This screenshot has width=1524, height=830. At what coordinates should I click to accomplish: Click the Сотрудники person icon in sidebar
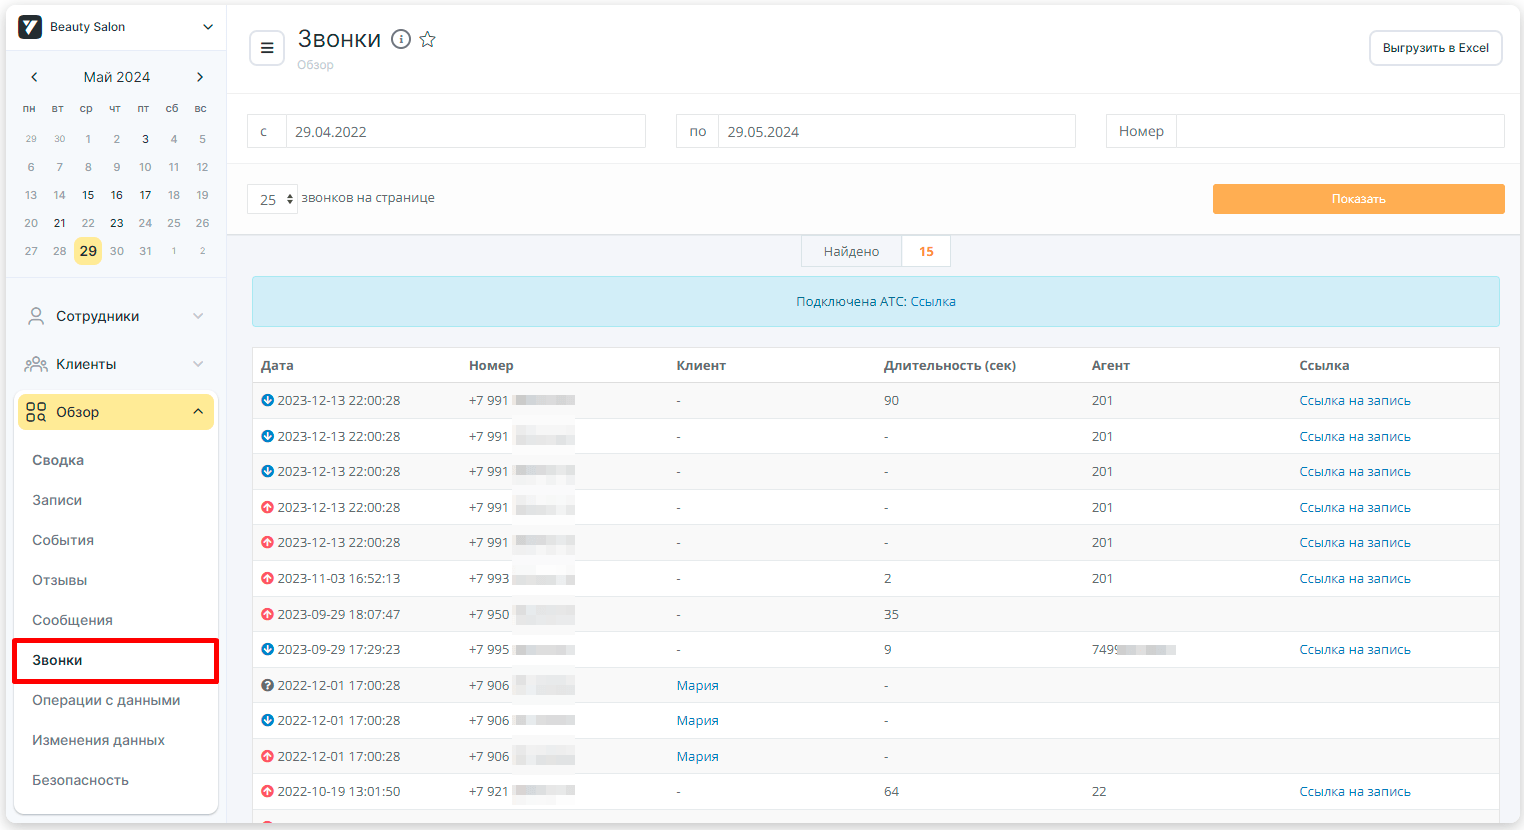(x=36, y=316)
